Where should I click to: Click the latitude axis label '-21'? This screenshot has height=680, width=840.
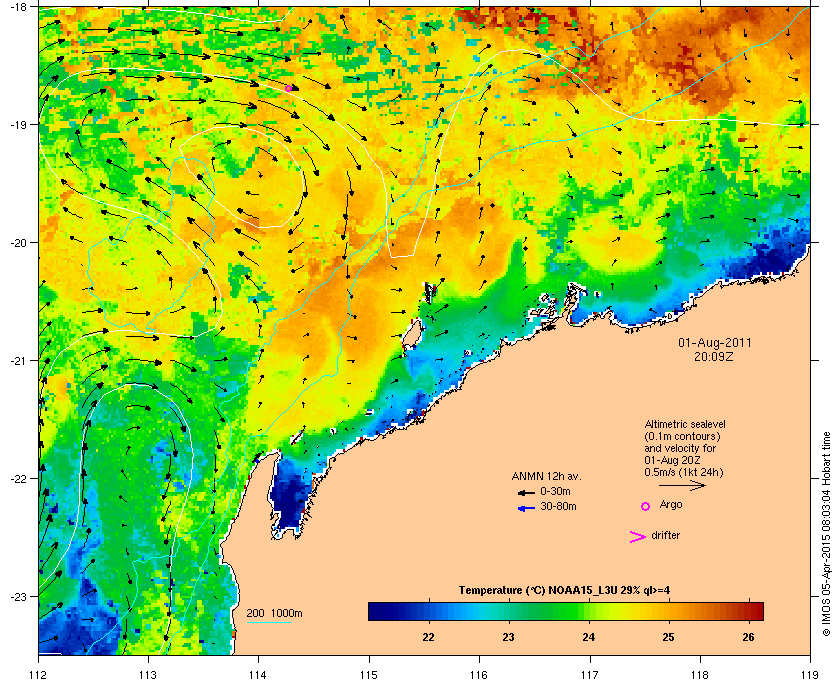point(18,361)
